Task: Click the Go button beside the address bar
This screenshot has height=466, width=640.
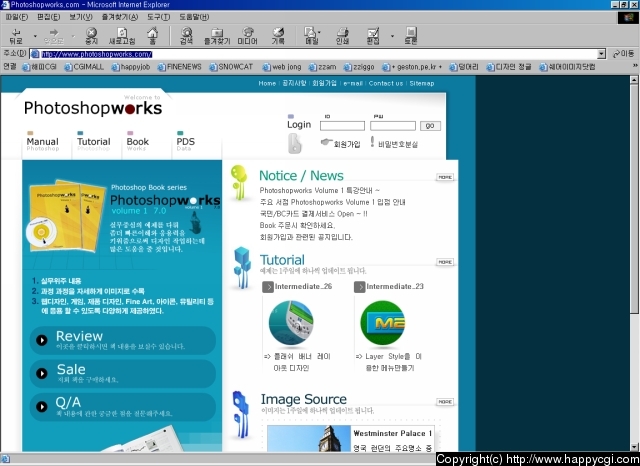Action: [623, 54]
